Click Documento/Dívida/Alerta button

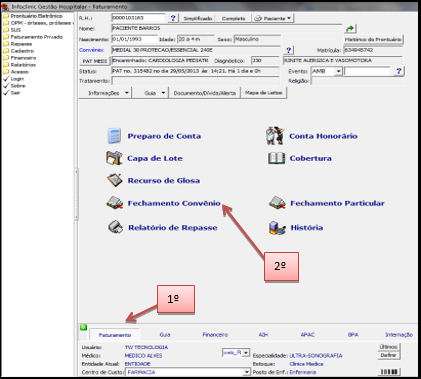205,93
